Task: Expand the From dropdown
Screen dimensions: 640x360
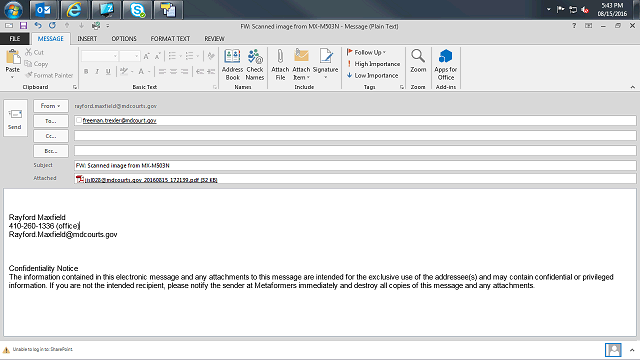Action: [x=51, y=106]
